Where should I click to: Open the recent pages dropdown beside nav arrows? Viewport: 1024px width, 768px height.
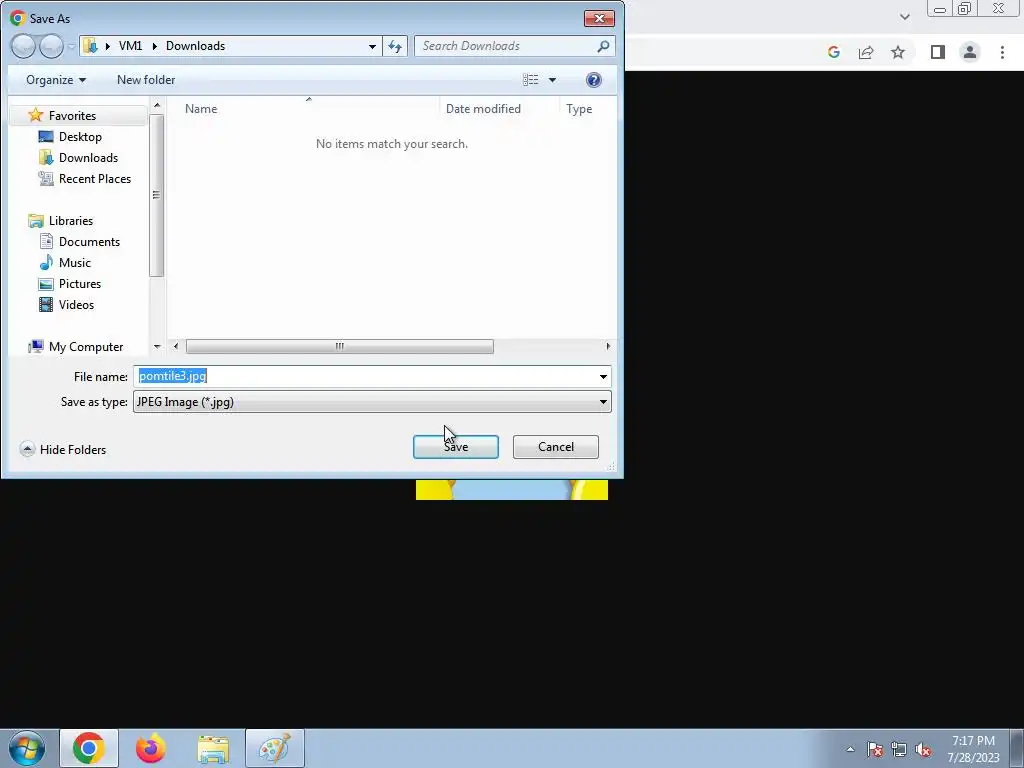[x=71, y=46]
